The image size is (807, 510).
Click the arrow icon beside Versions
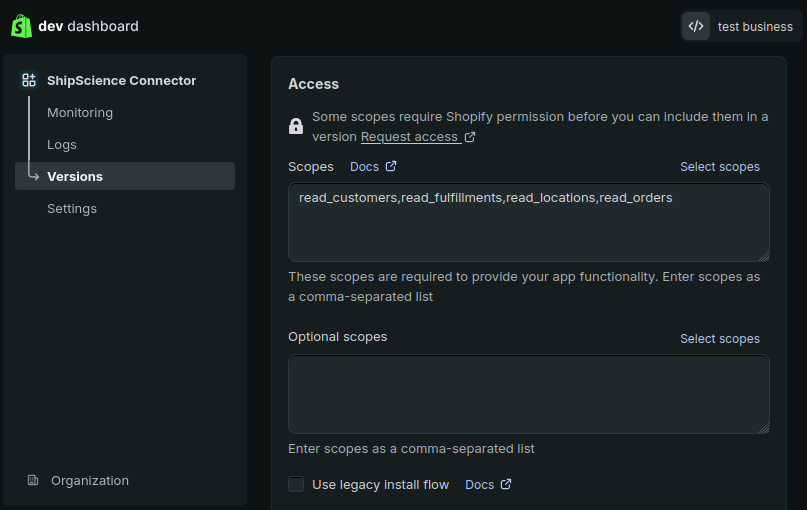[x=33, y=176]
